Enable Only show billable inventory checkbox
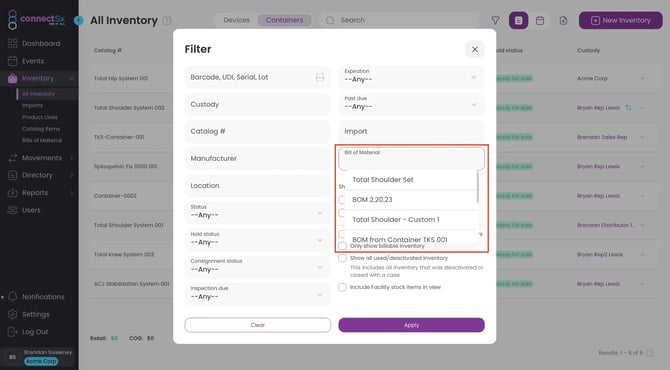 tap(342, 246)
